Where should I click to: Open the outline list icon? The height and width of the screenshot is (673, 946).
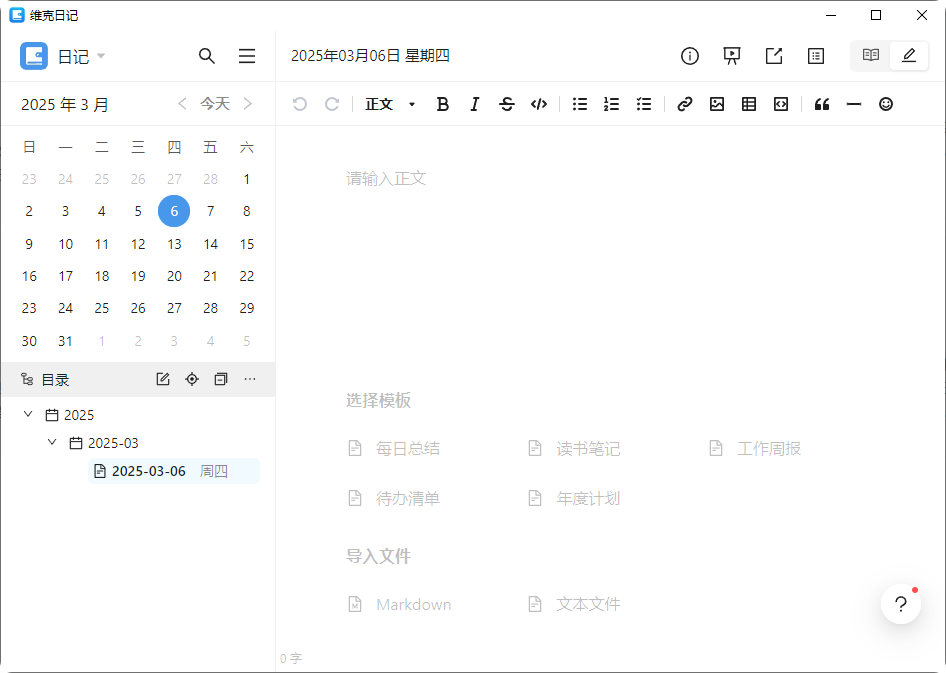[816, 56]
